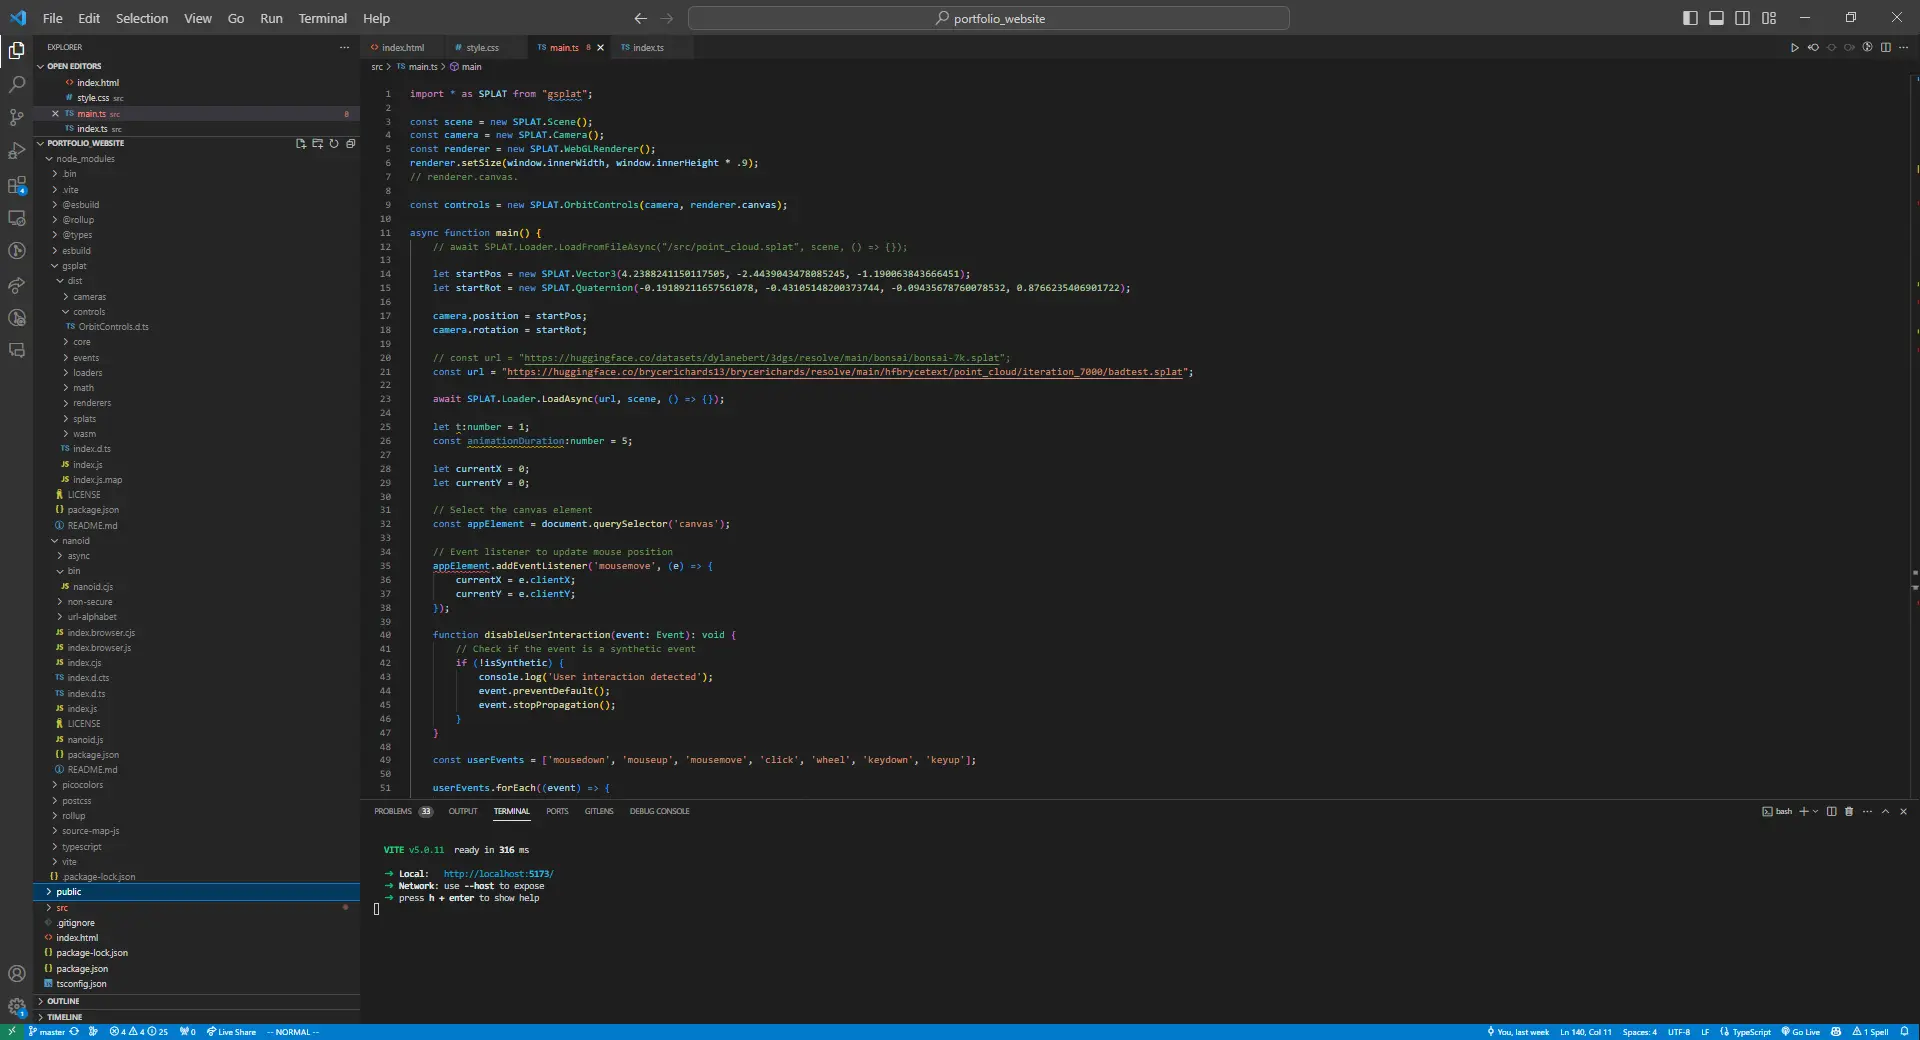Open the Source Control view

17,118
